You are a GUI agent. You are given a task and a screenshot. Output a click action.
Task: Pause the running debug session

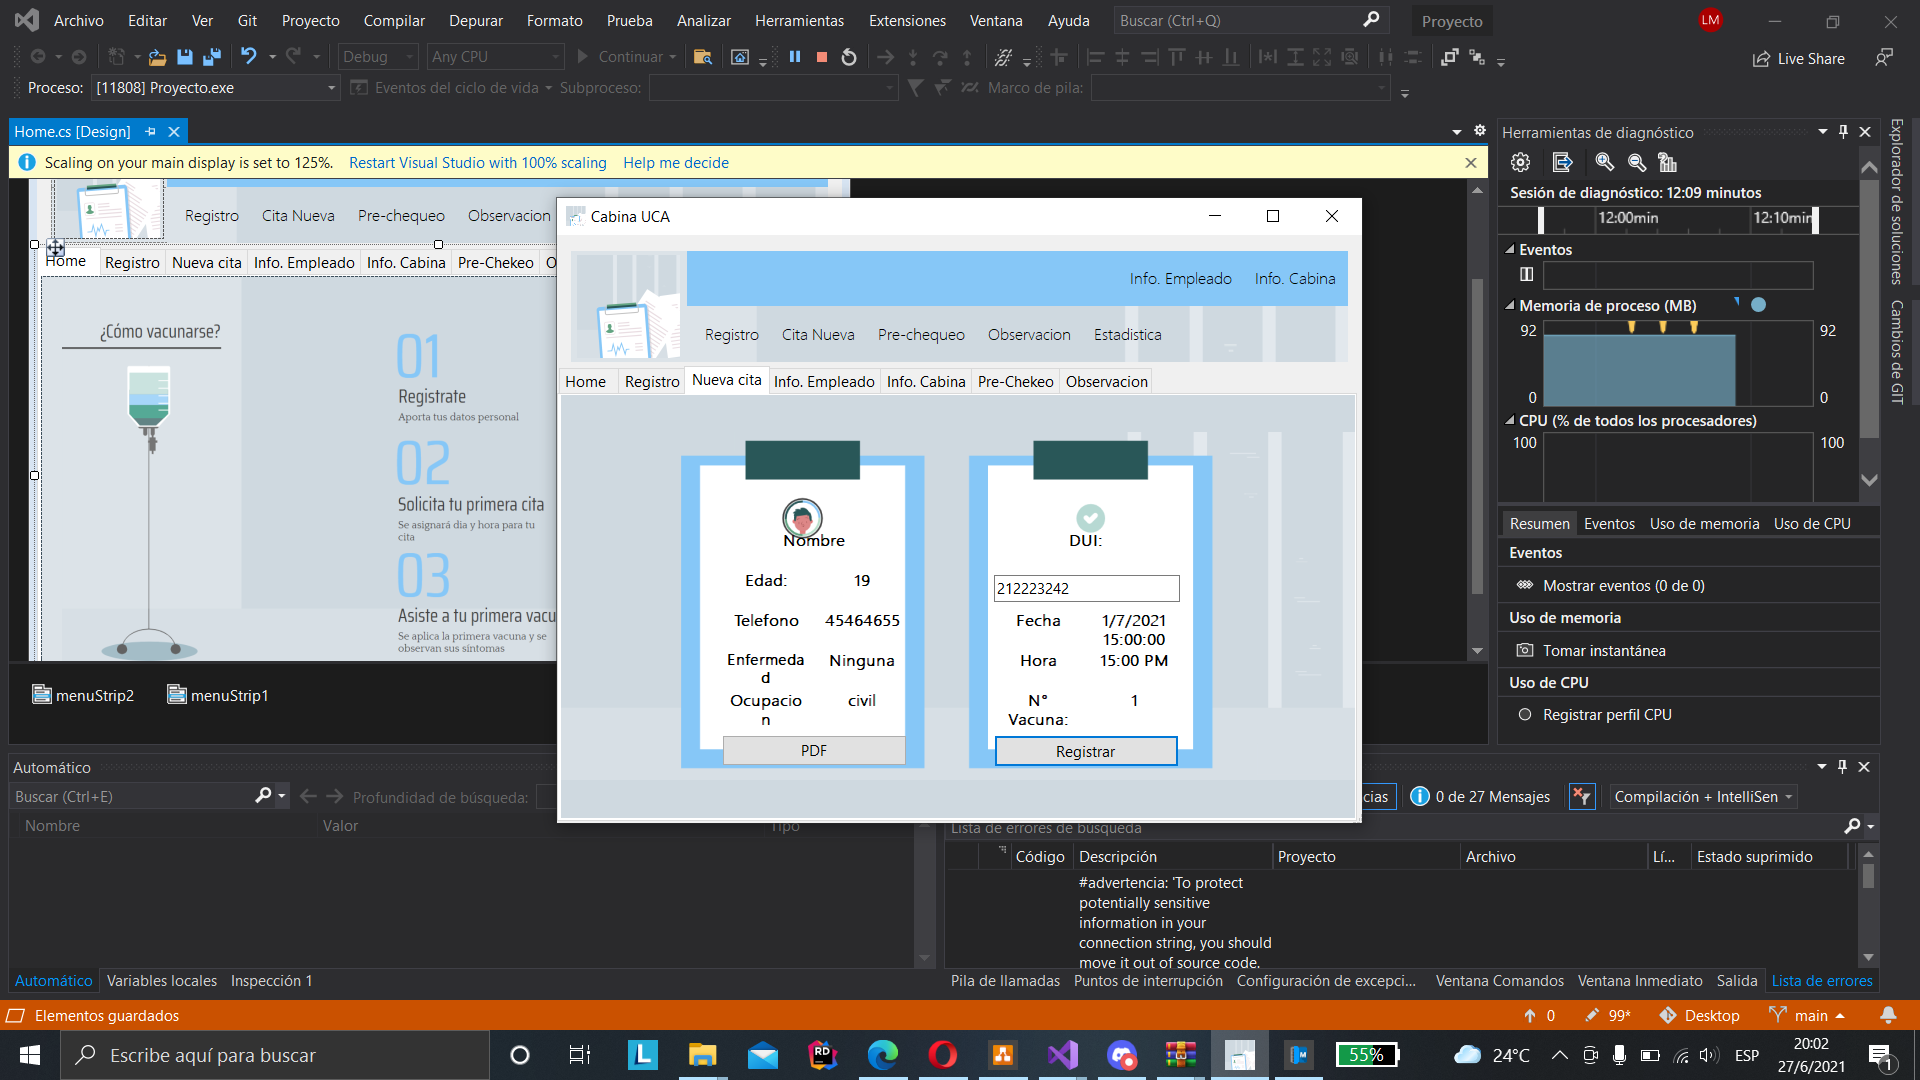pyautogui.click(x=795, y=57)
